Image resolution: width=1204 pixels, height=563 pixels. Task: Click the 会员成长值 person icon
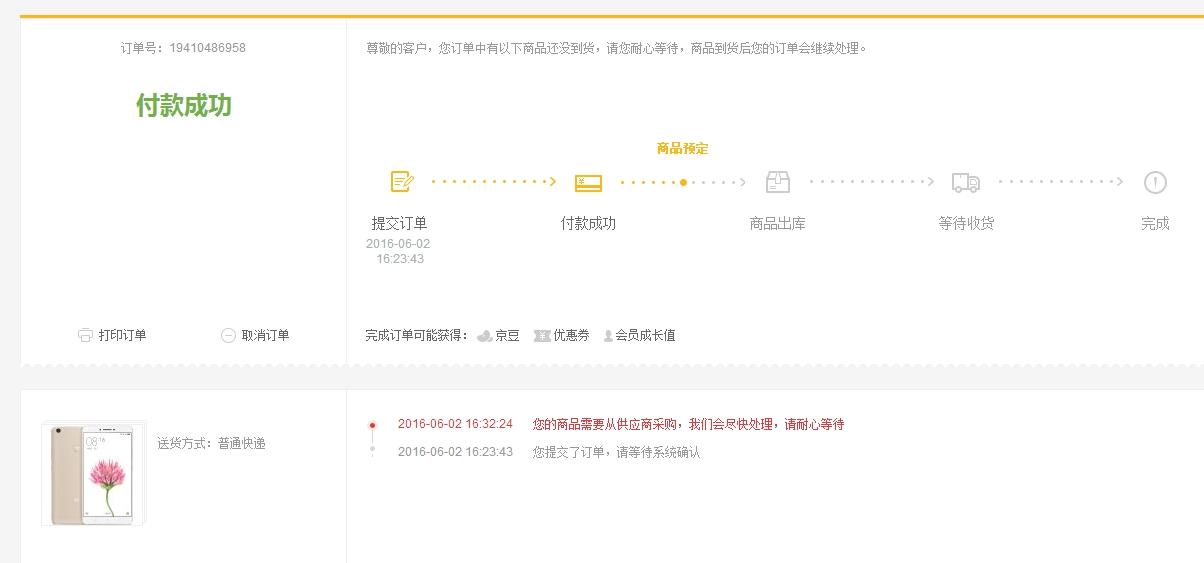coord(608,336)
